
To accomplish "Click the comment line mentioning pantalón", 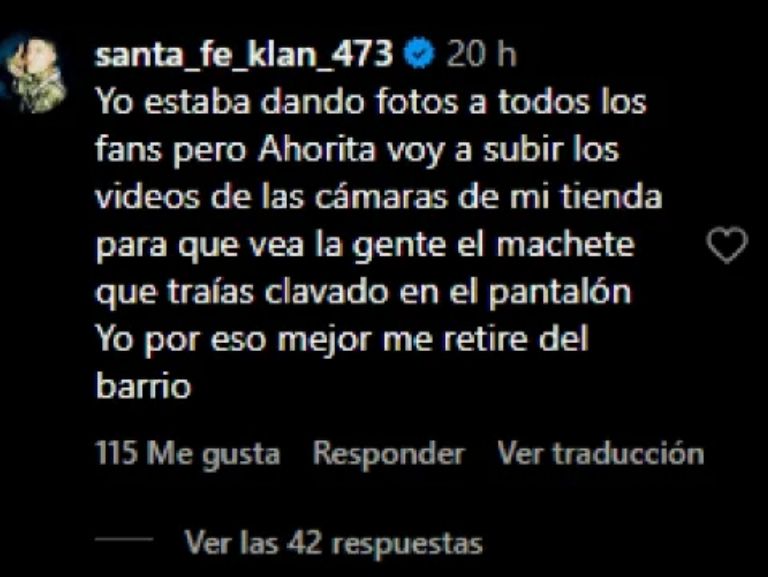I will click(x=363, y=293).
